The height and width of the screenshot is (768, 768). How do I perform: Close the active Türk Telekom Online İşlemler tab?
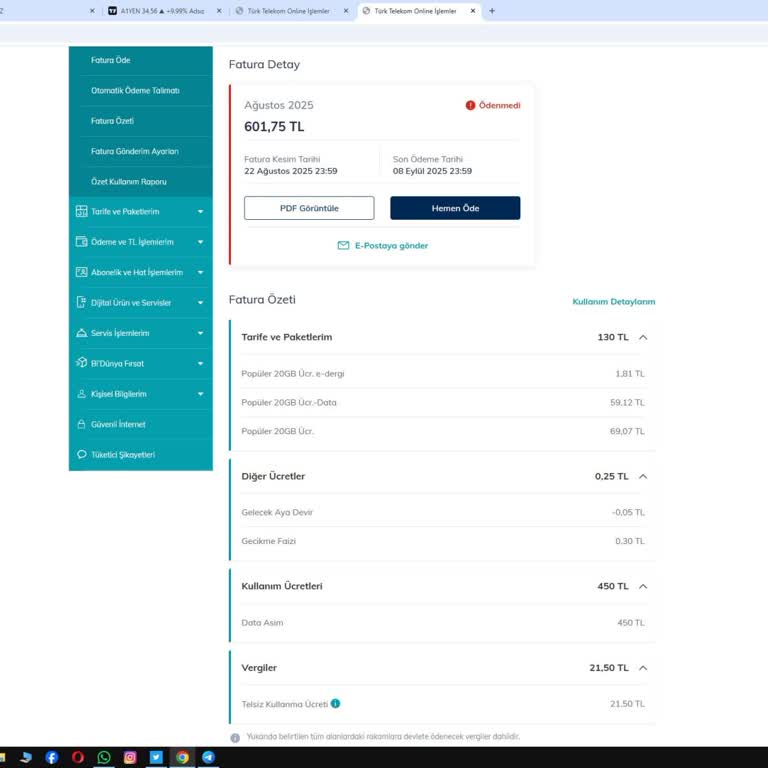(x=473, y=11)
